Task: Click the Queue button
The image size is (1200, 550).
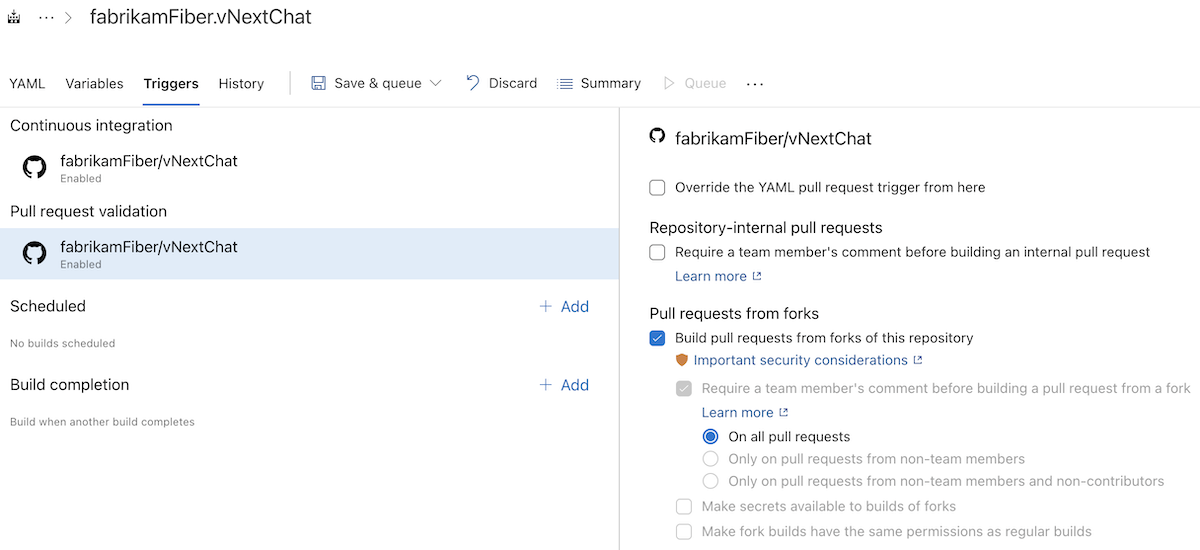Action: point(694,83)
